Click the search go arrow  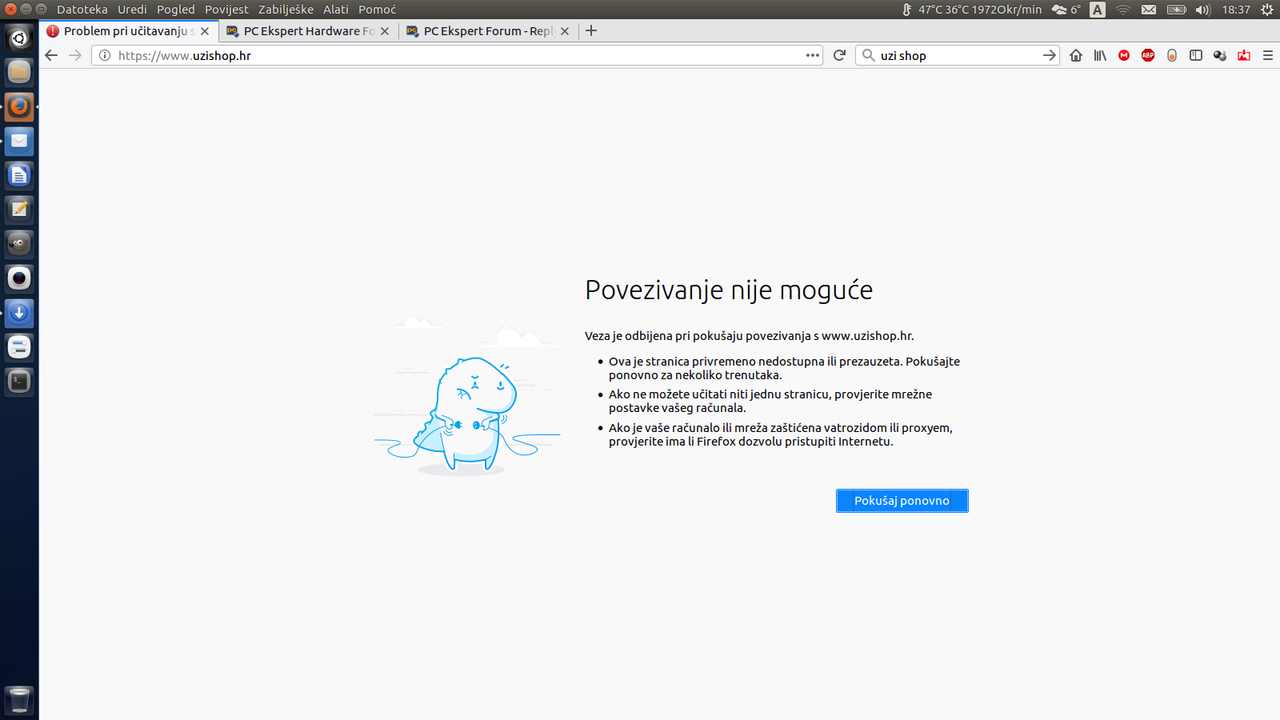point(1049,56)
